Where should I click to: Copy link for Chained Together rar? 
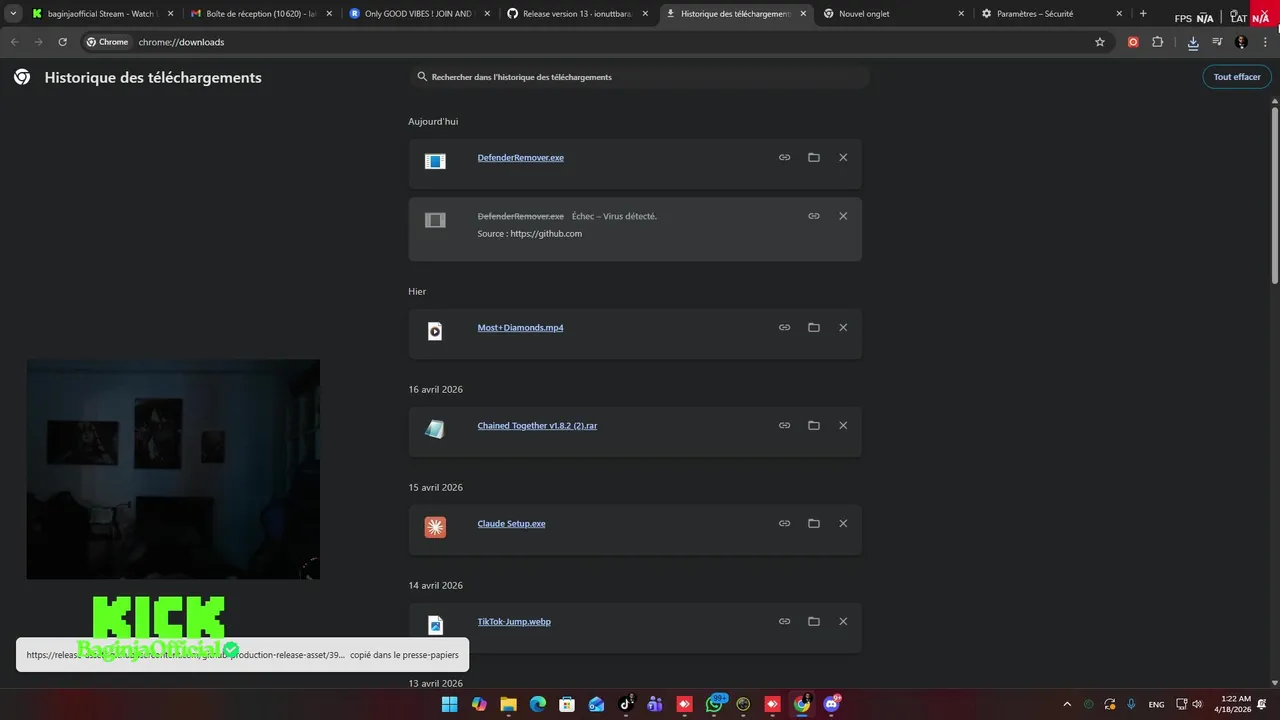[x=784, y=426]
